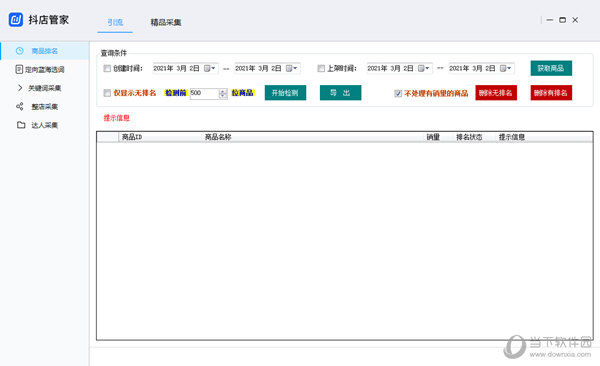
Task: Click the 获取商品 button
Action: click(551, 68)
